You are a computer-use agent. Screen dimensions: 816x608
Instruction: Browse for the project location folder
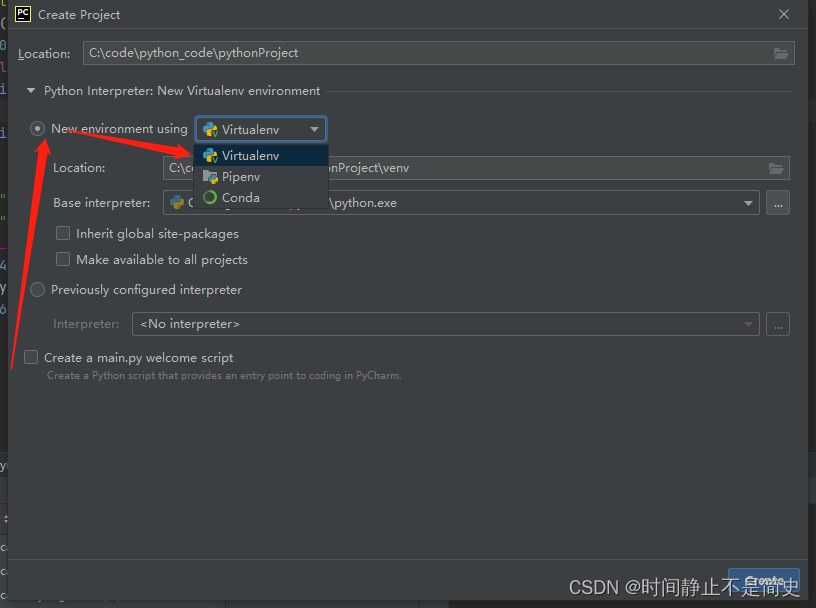pyautogui.click(x=781, y=53)
